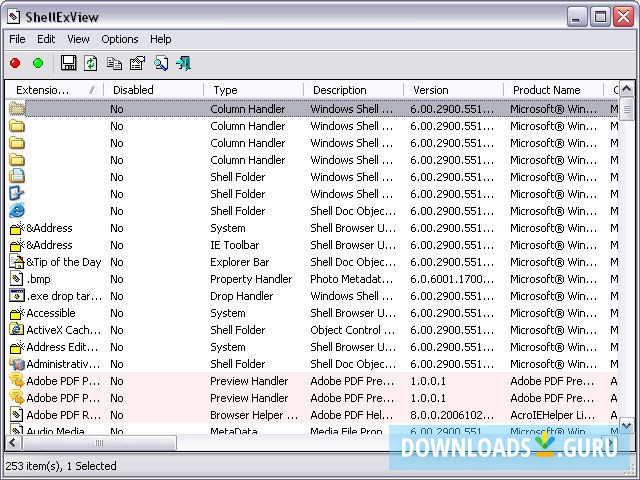Screen dimensions: 640x480
Task: Click the Object Control description cell
Action: (353, 330)
